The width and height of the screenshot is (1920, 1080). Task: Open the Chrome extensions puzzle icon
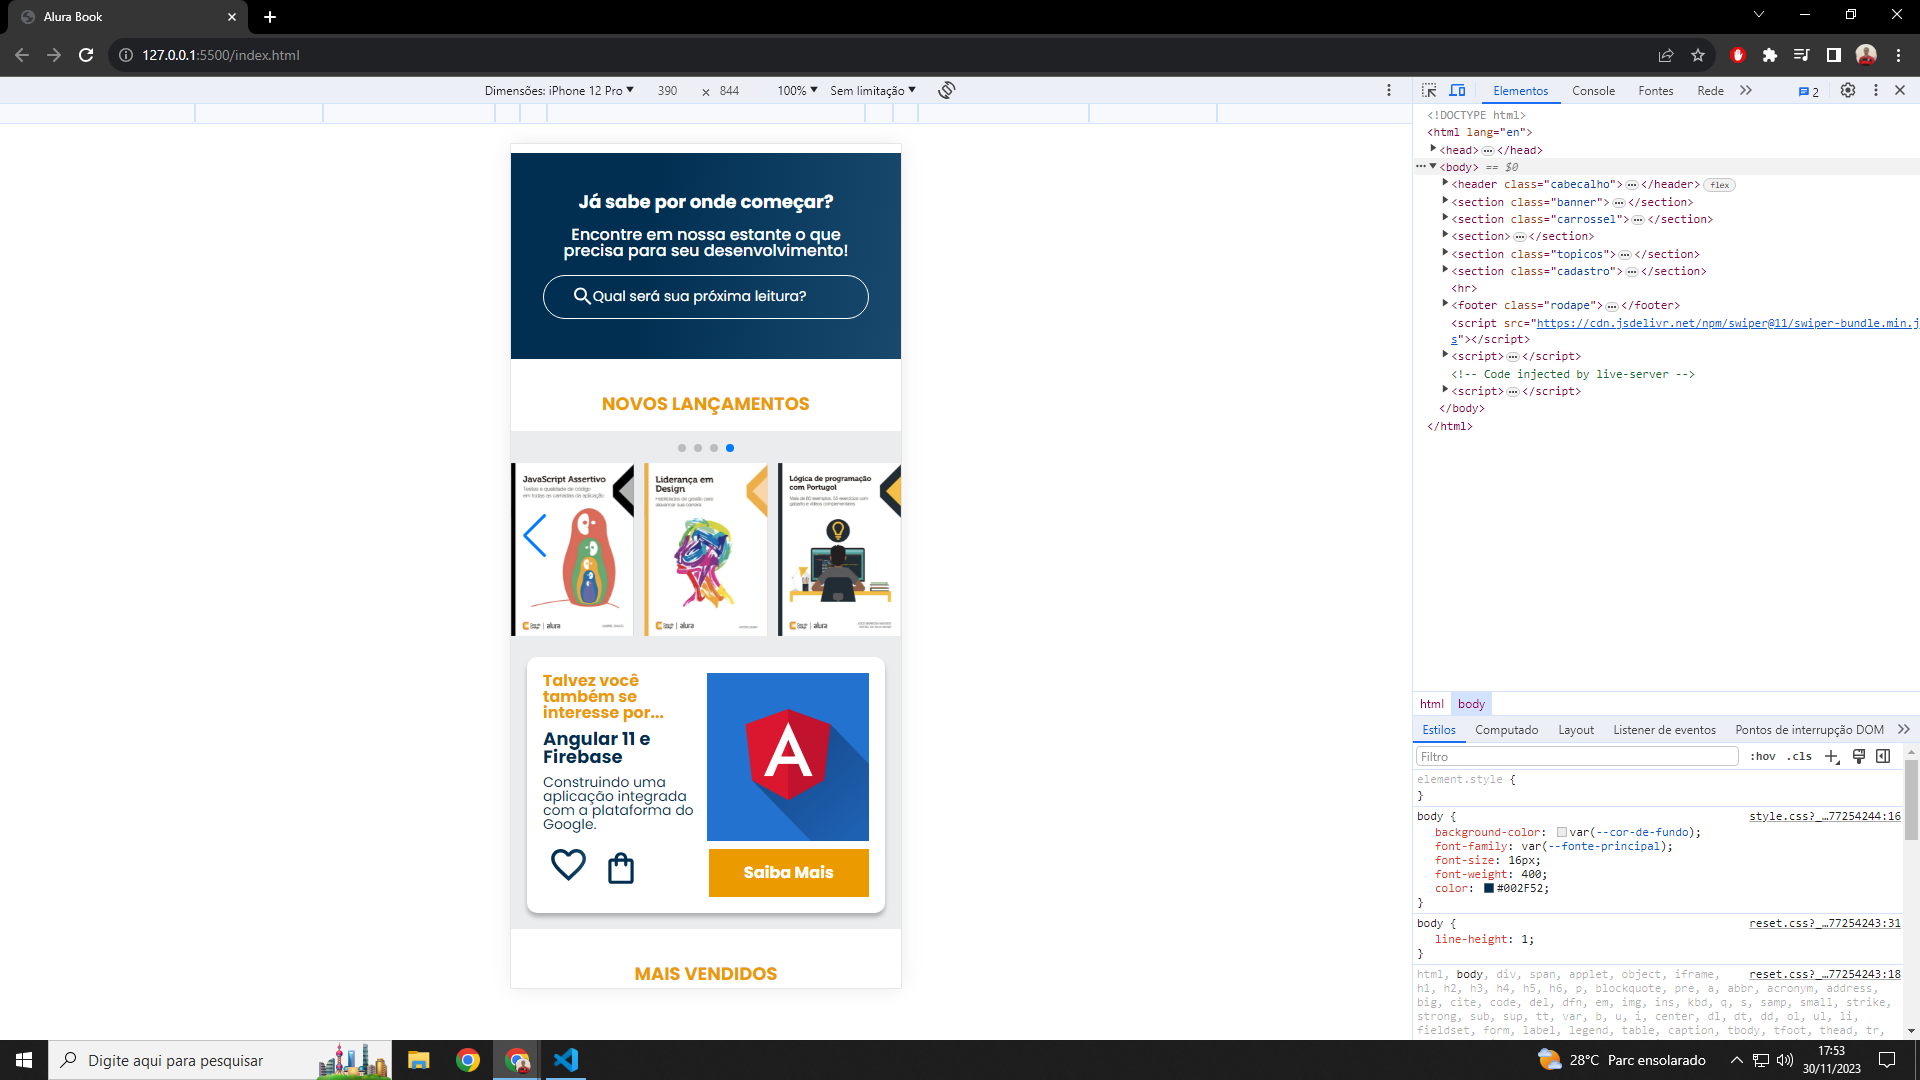click(1770, 55)
